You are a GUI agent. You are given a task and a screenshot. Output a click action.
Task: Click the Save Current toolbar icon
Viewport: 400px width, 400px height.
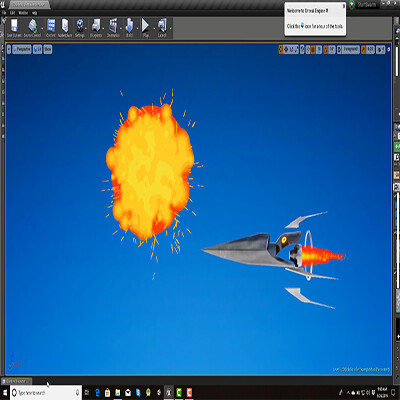14,28
